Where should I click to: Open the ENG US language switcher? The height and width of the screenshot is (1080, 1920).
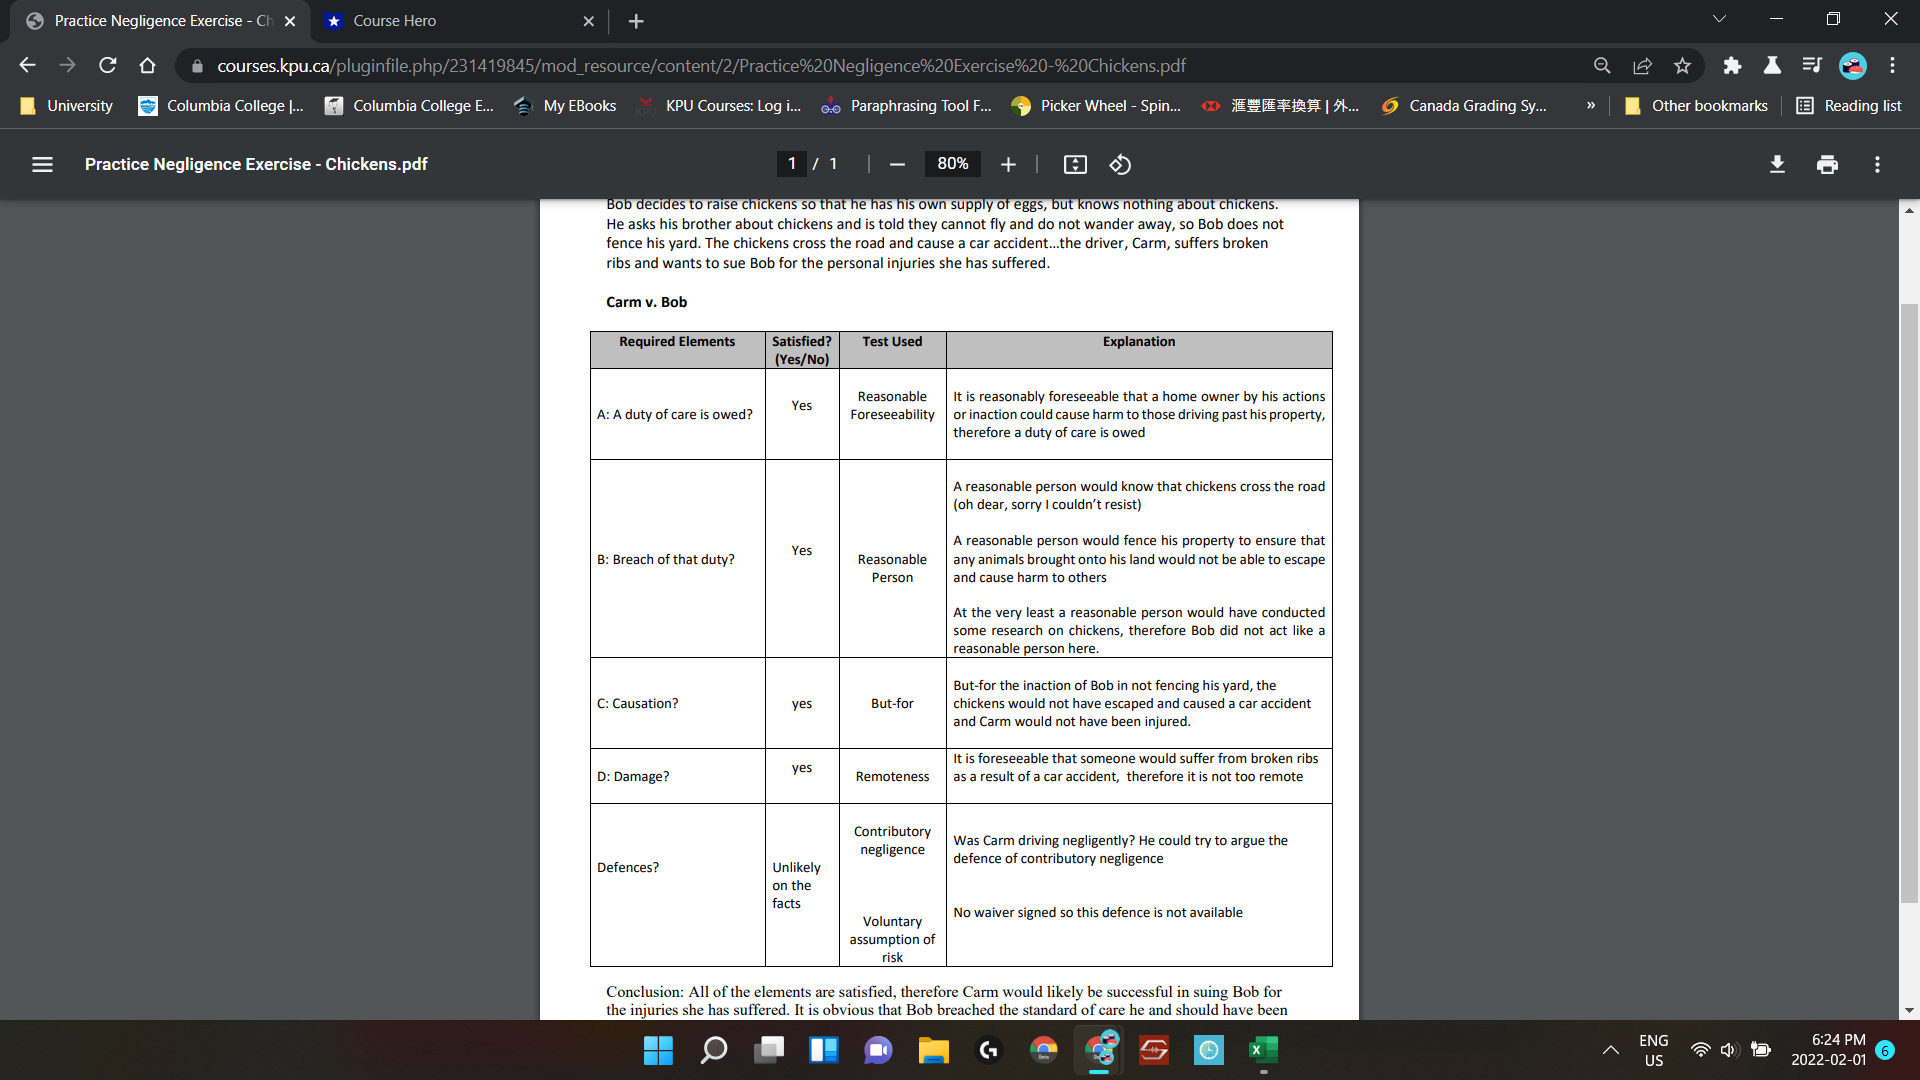point(1653,1050)
